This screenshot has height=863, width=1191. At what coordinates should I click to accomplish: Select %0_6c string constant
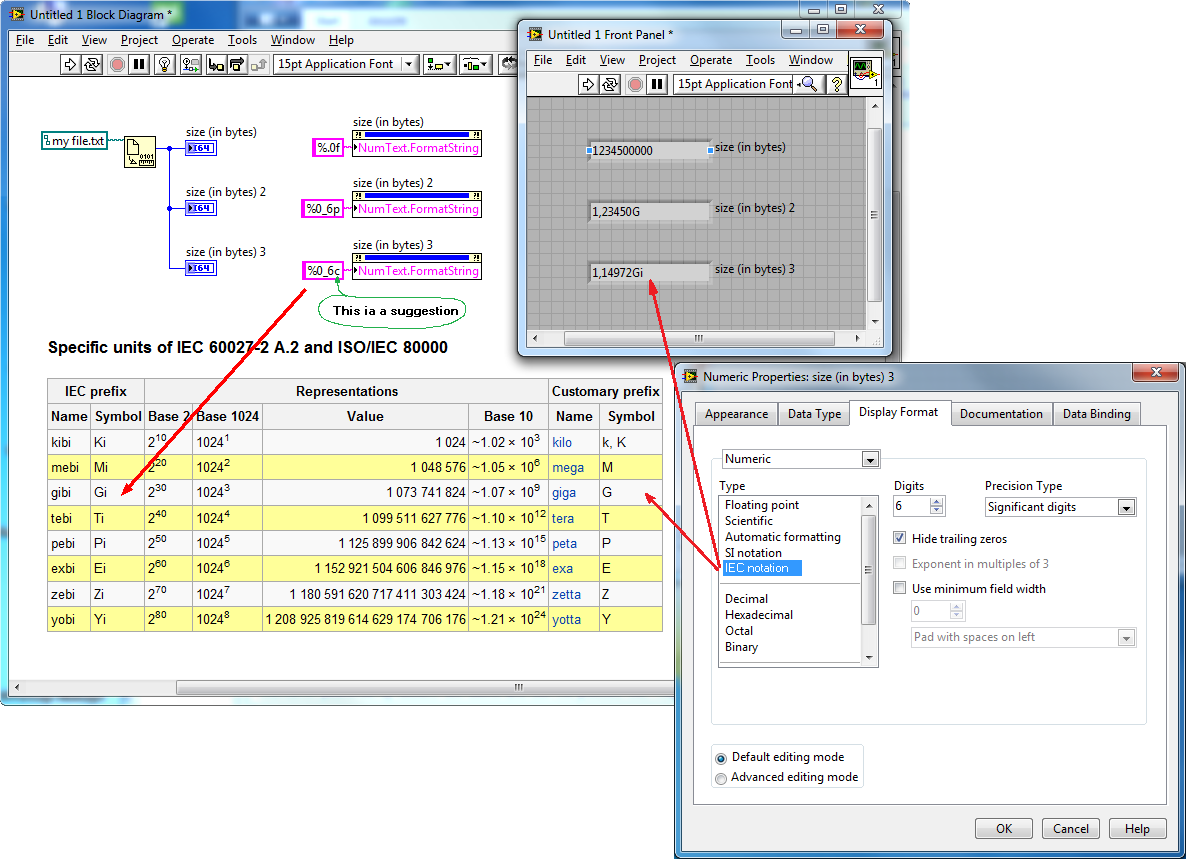(x=323, y=270)
